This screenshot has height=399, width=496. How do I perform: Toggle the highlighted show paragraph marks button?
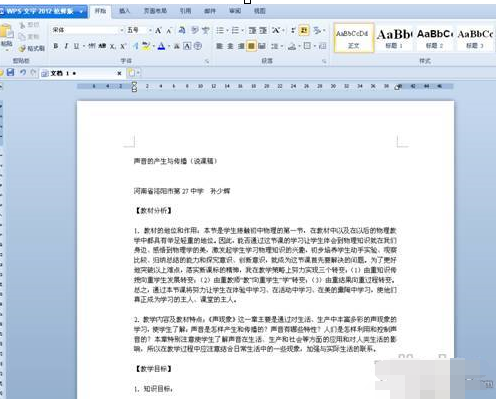[x=304, y=30]
